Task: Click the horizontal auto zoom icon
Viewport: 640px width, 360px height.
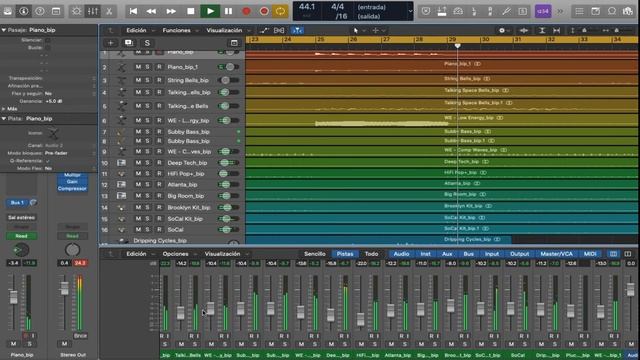Action: [556, 30]
